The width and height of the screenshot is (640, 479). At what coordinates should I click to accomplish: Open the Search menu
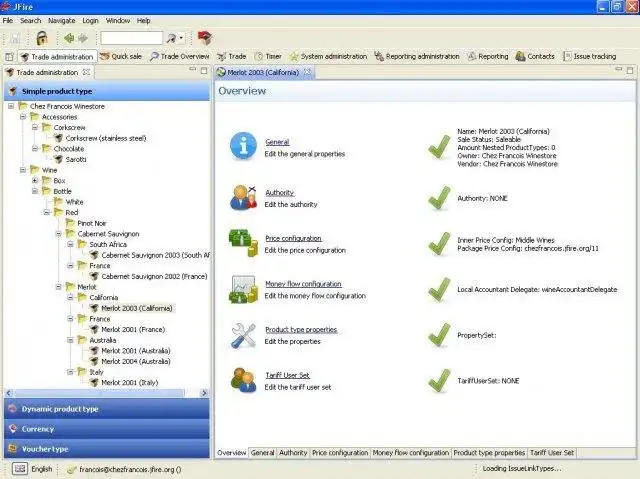[x=31, y=20]
